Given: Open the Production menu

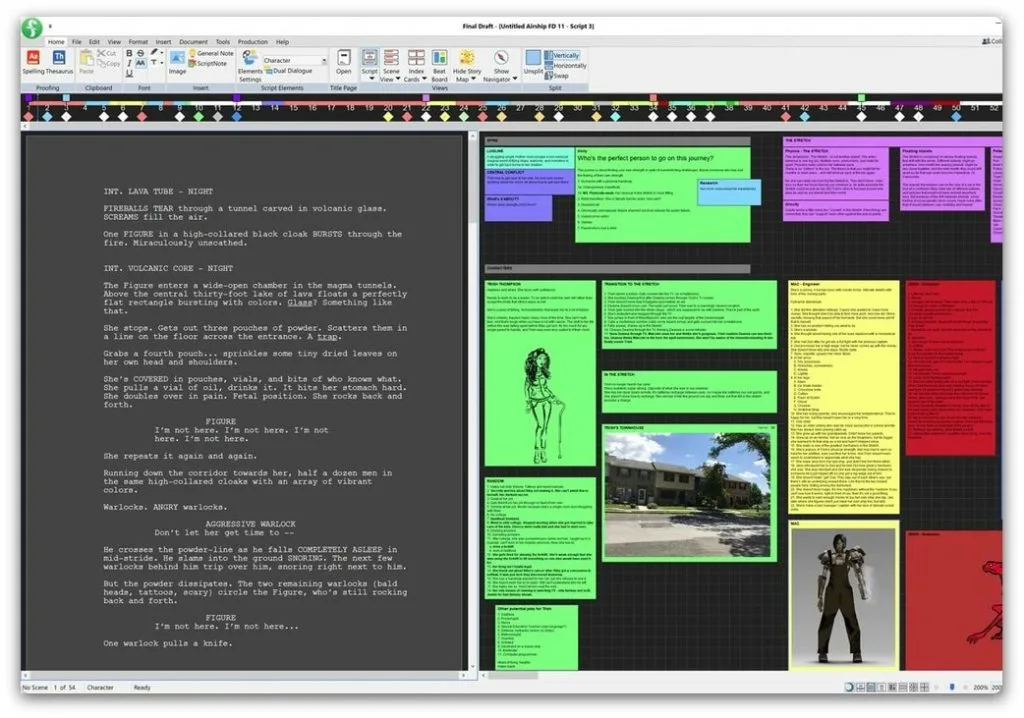Looking at the screenshot, I should click(x=253, y=42).
